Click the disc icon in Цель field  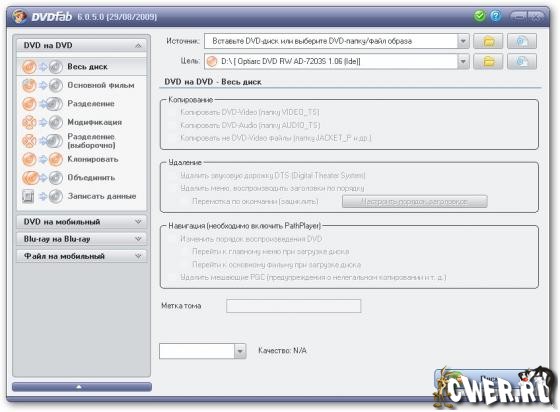click(212, 61)
